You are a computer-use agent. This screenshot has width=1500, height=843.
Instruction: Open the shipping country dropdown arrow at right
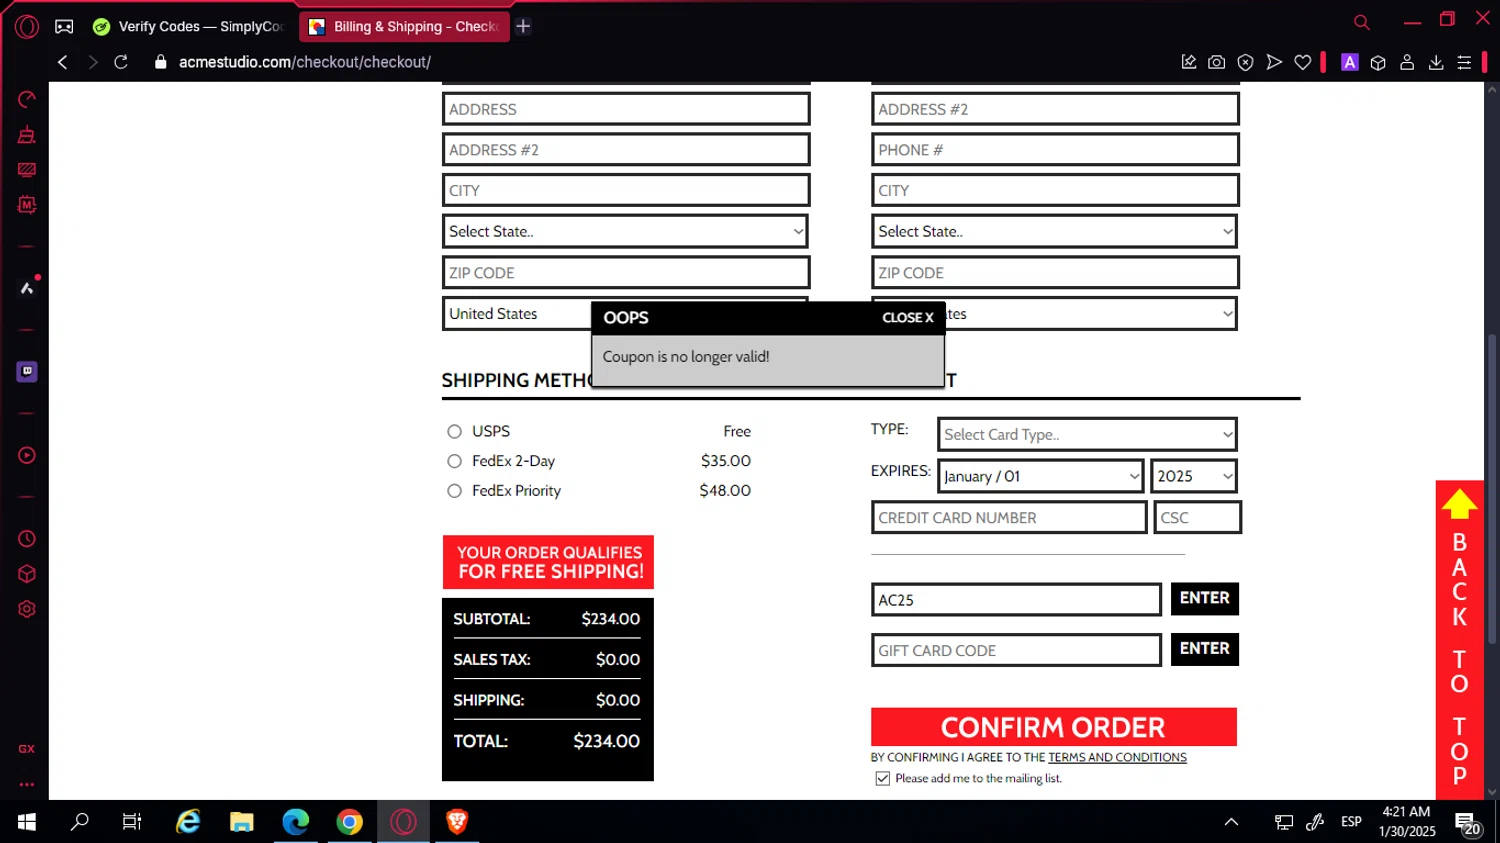click(x=1227, y=314)
